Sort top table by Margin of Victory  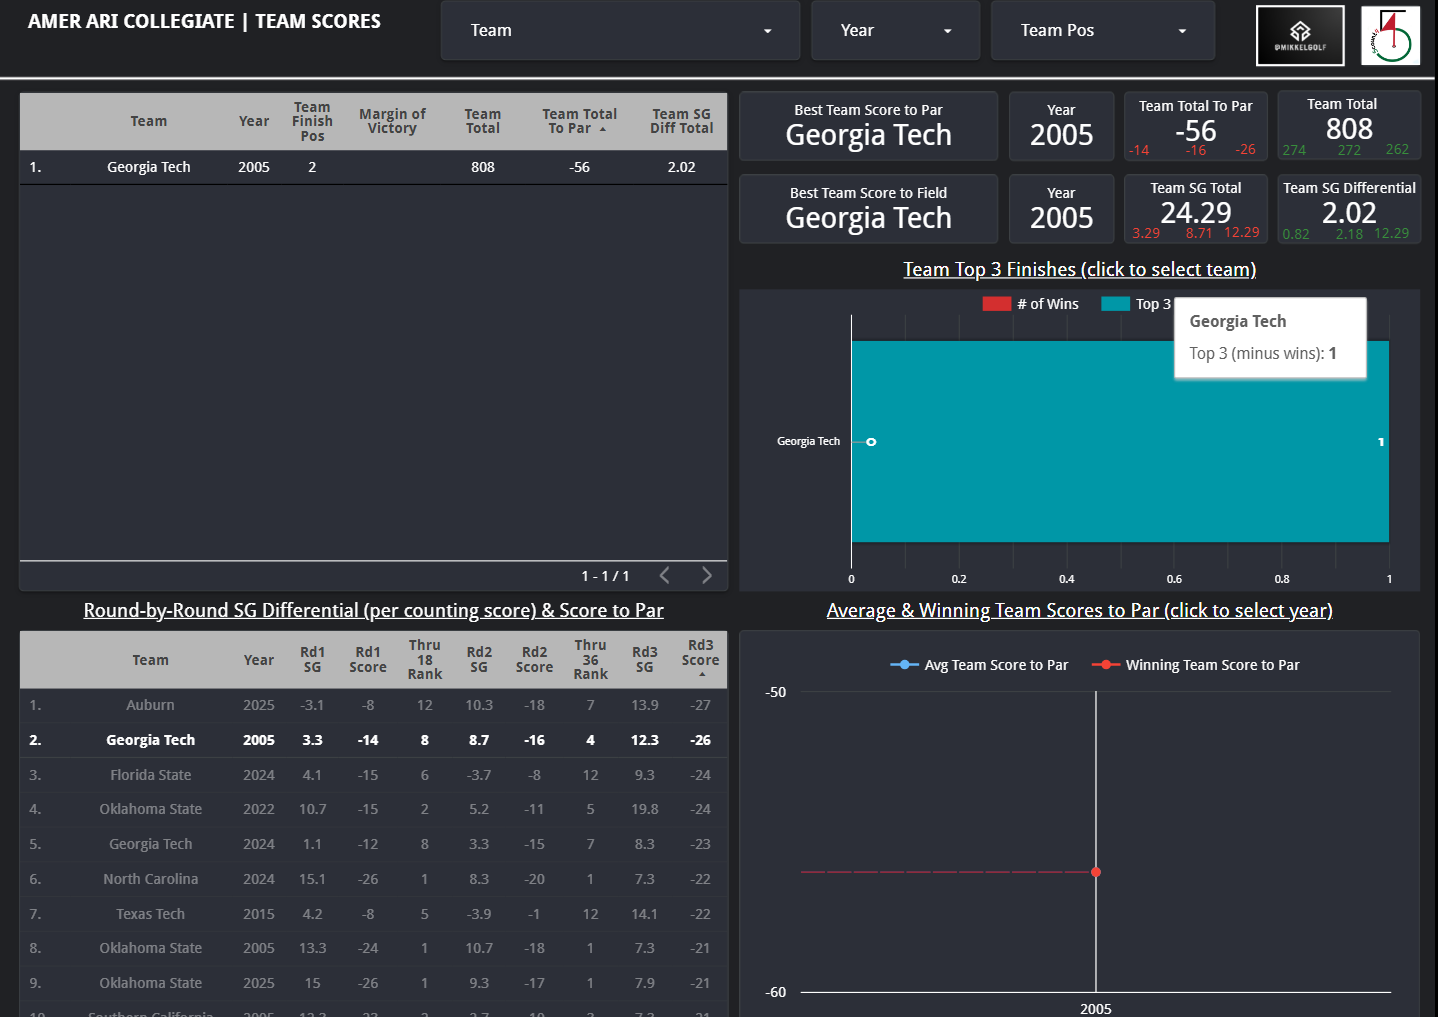tap(392, 121)
